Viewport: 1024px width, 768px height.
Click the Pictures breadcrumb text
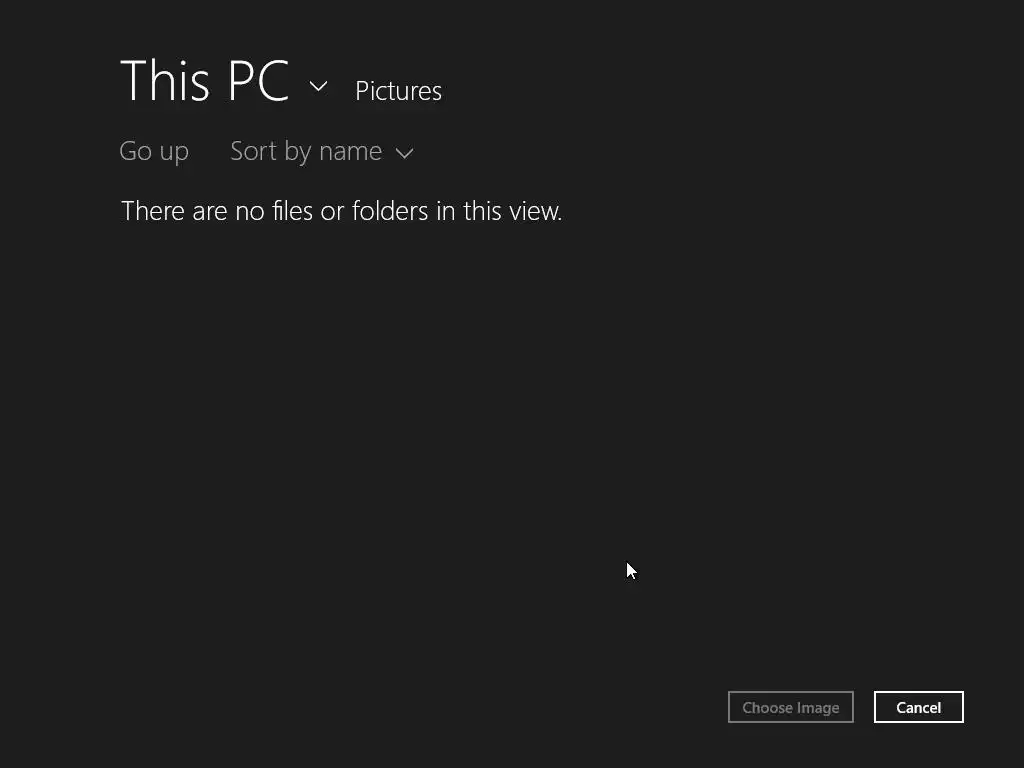click(398, 91)
